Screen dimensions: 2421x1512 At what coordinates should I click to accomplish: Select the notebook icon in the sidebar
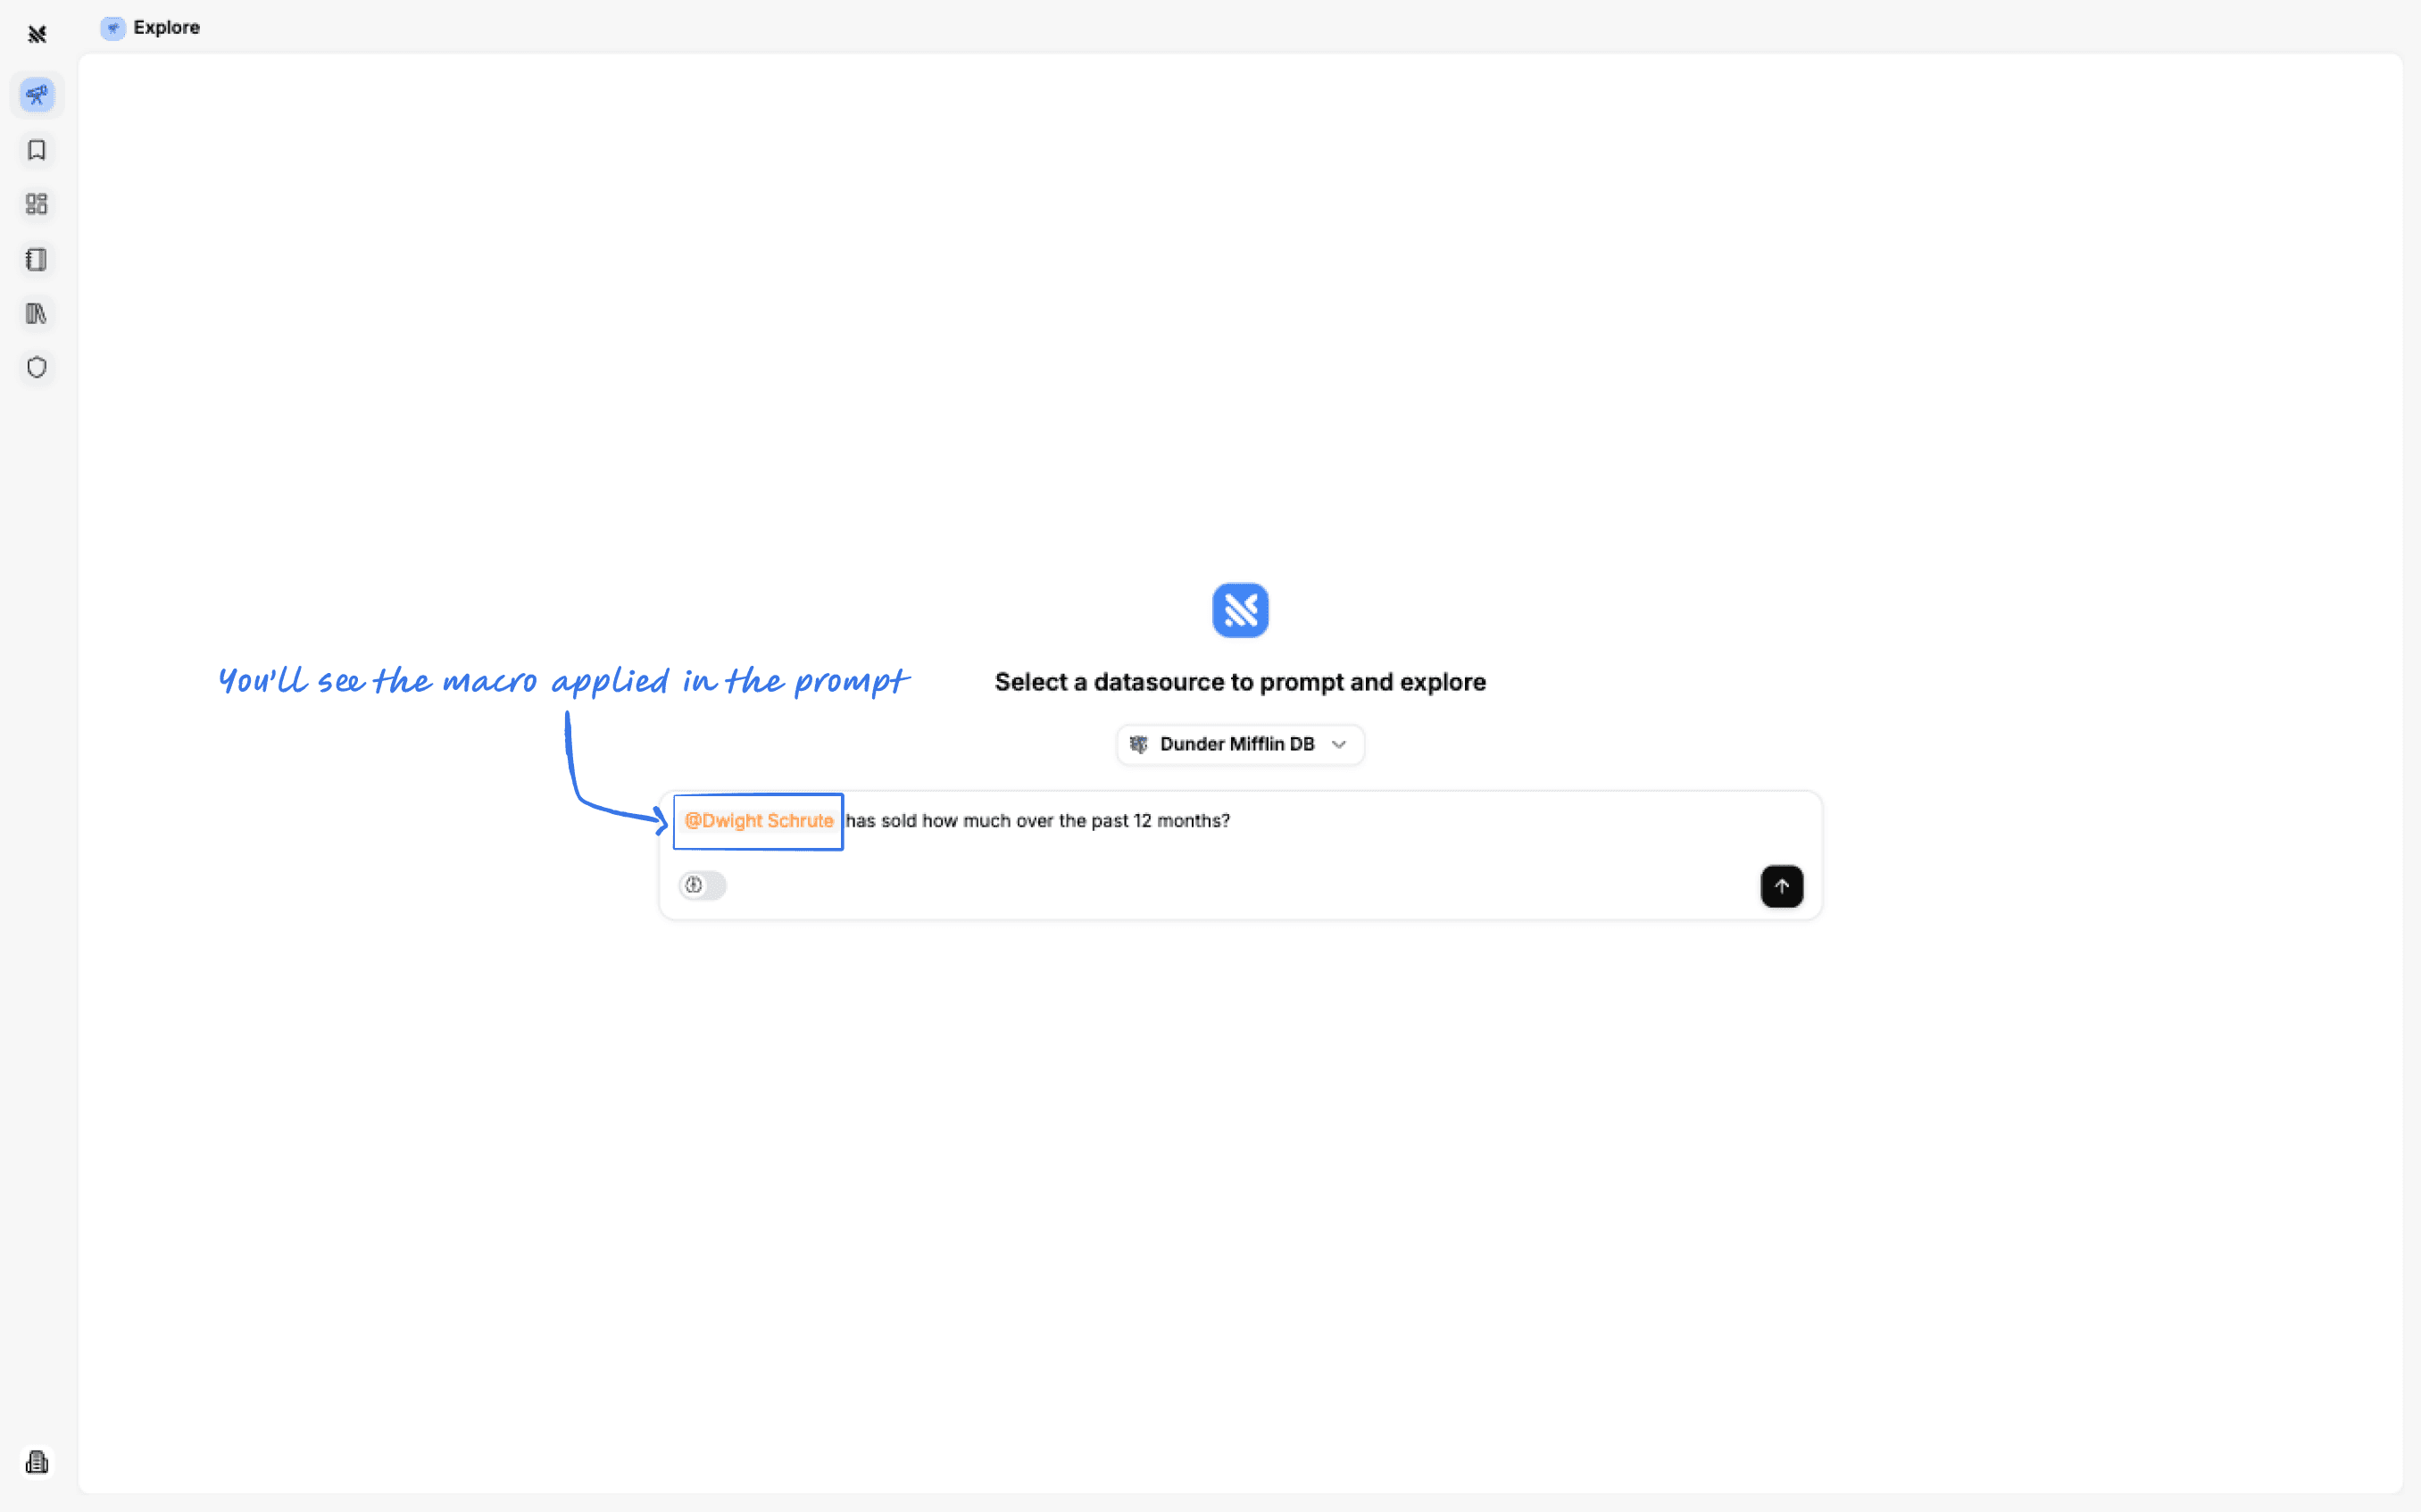click(x=37, y=259)
